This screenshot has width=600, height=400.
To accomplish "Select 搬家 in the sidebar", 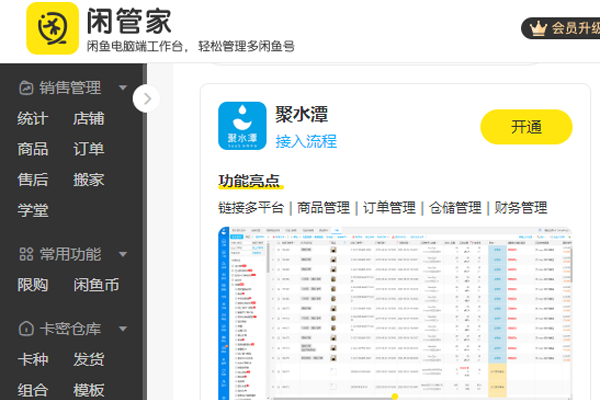I will pyautogui.click(x=88, y=180).
